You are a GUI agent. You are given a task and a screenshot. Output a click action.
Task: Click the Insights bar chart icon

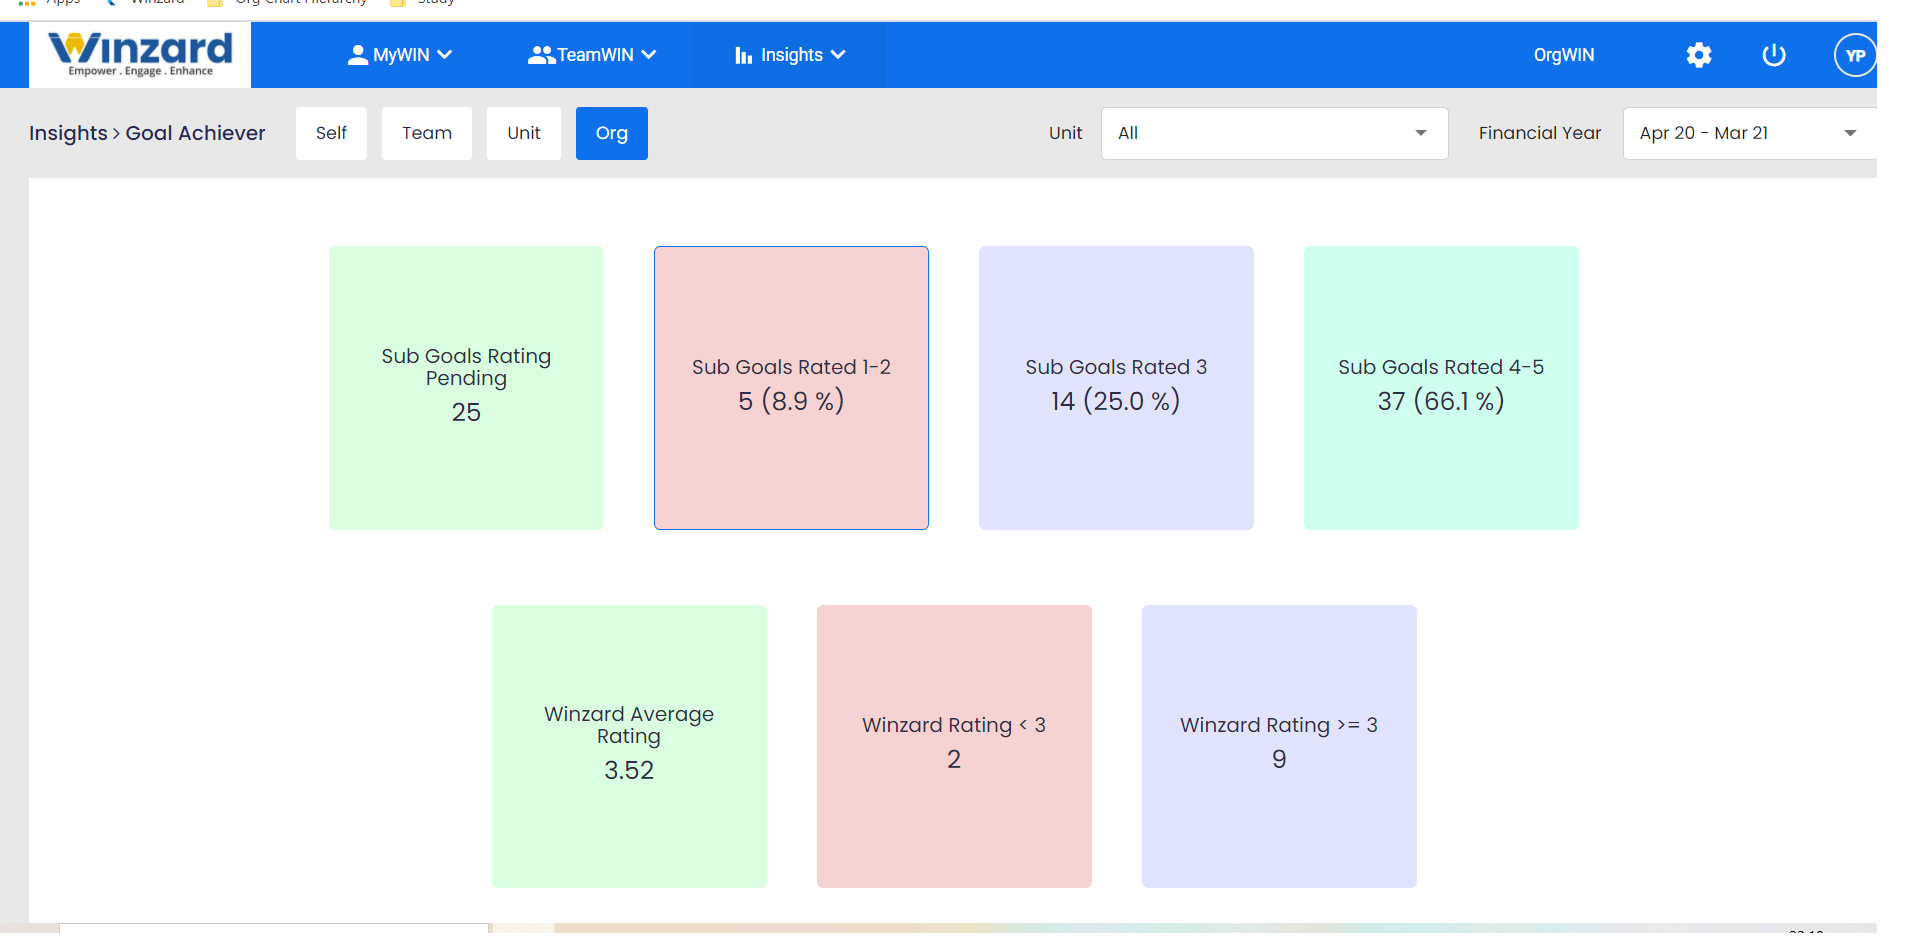(744, 55)
